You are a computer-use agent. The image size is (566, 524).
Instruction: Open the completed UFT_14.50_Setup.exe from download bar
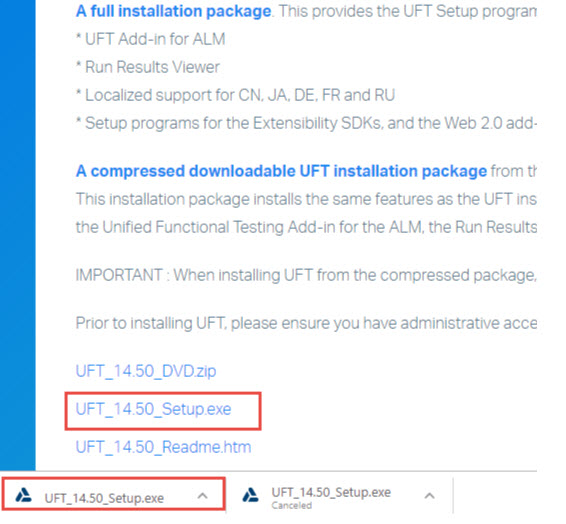[x=104, y=498]
